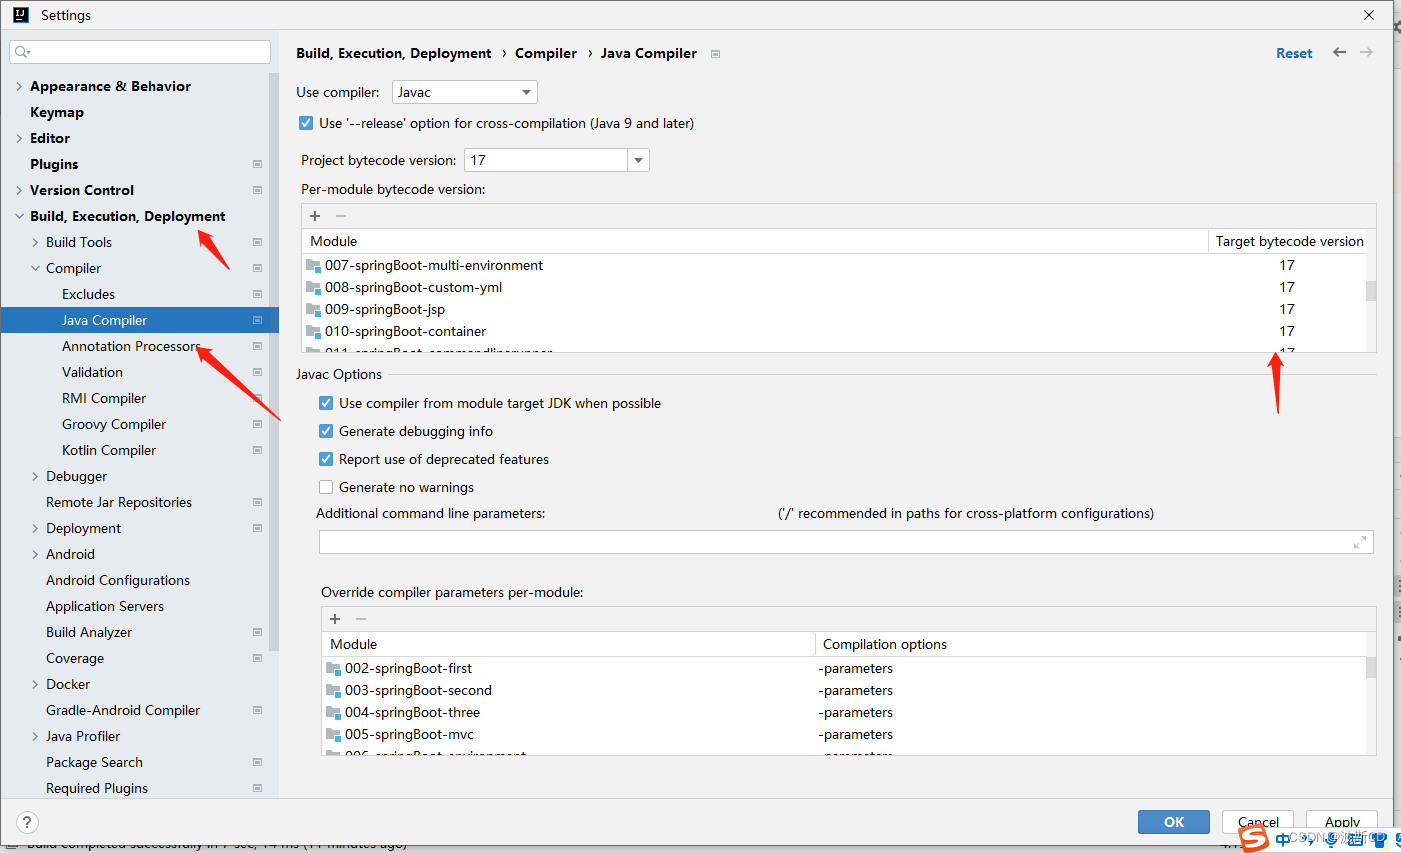Image resolution: width=1401 pixels, height=853 pixels.
Task: Click the Reset link
Action: (x=1293, y=54)
